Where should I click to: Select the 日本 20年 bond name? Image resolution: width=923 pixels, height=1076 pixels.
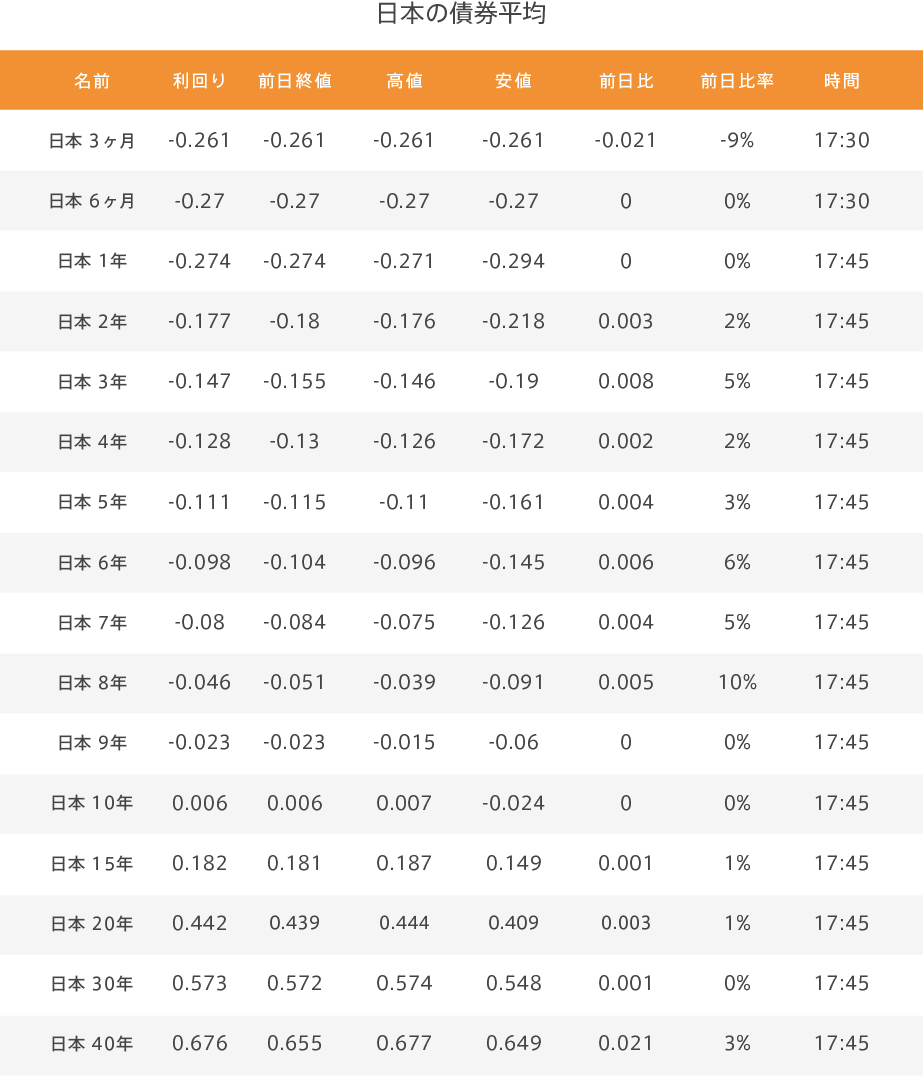tap(92, 923)
